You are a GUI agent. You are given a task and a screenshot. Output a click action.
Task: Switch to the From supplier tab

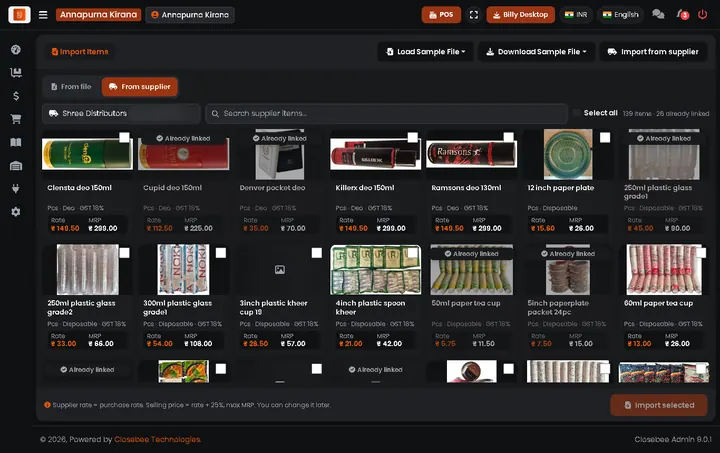[140, 87]
